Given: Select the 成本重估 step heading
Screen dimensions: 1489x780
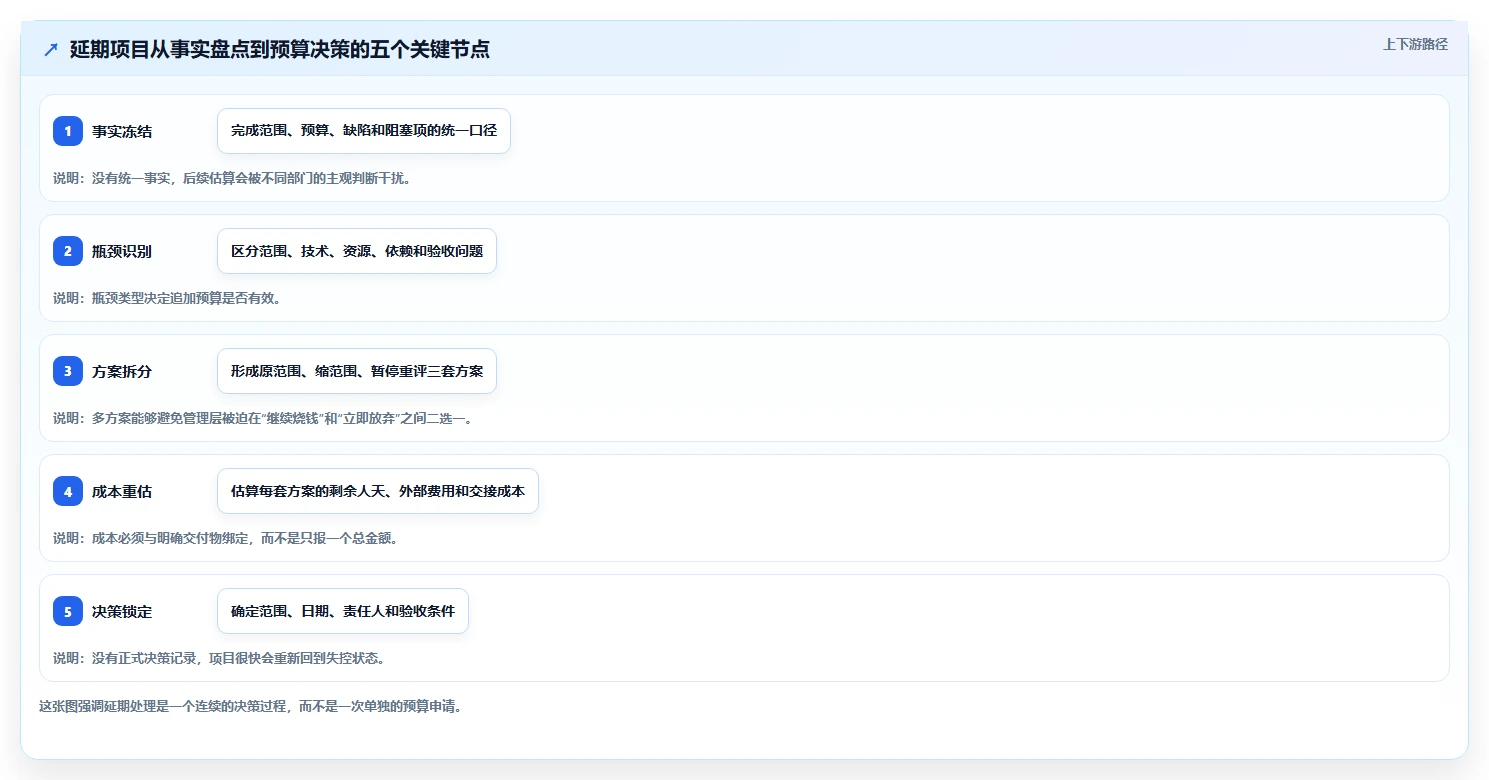Looking at the screenshot, I should pos(122,491).
